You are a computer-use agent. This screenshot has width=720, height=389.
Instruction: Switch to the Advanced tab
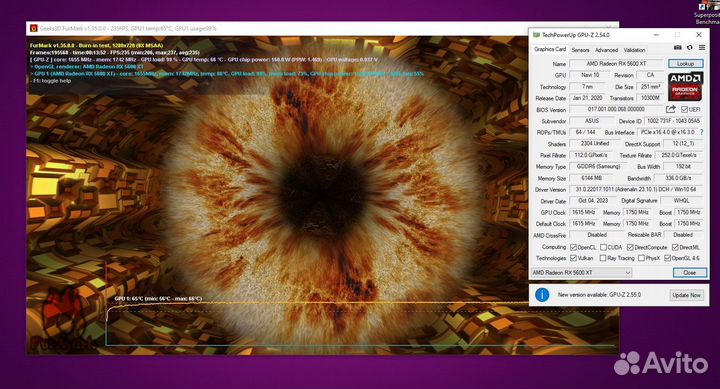tap(607, 50)
